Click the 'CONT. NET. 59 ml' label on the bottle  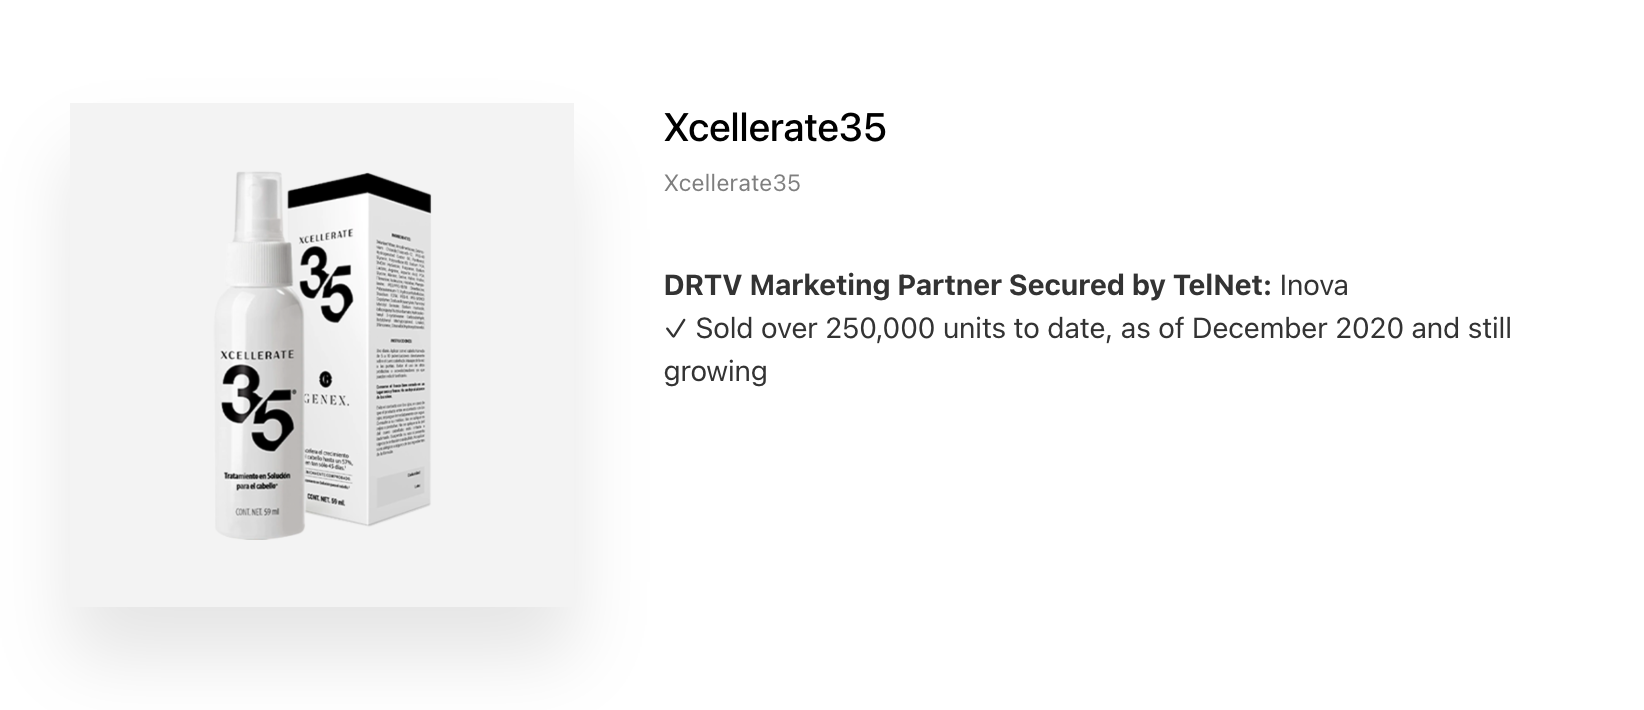(x=257, y=512)
